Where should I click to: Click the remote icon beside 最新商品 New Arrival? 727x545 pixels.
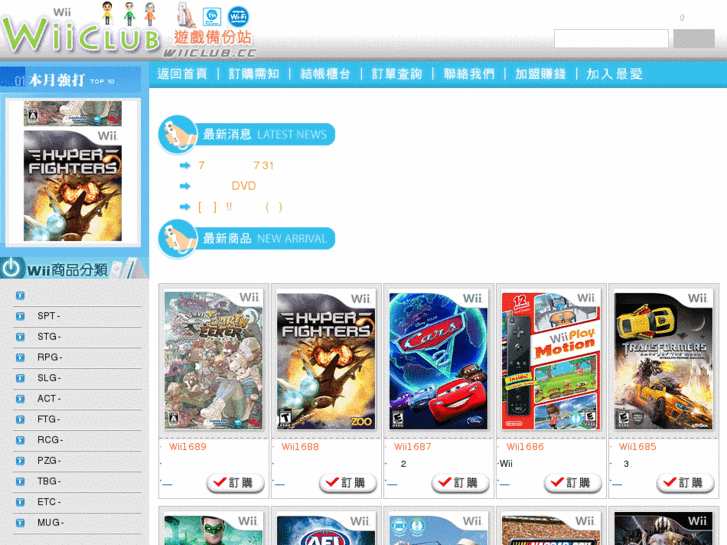pos(177,238)
